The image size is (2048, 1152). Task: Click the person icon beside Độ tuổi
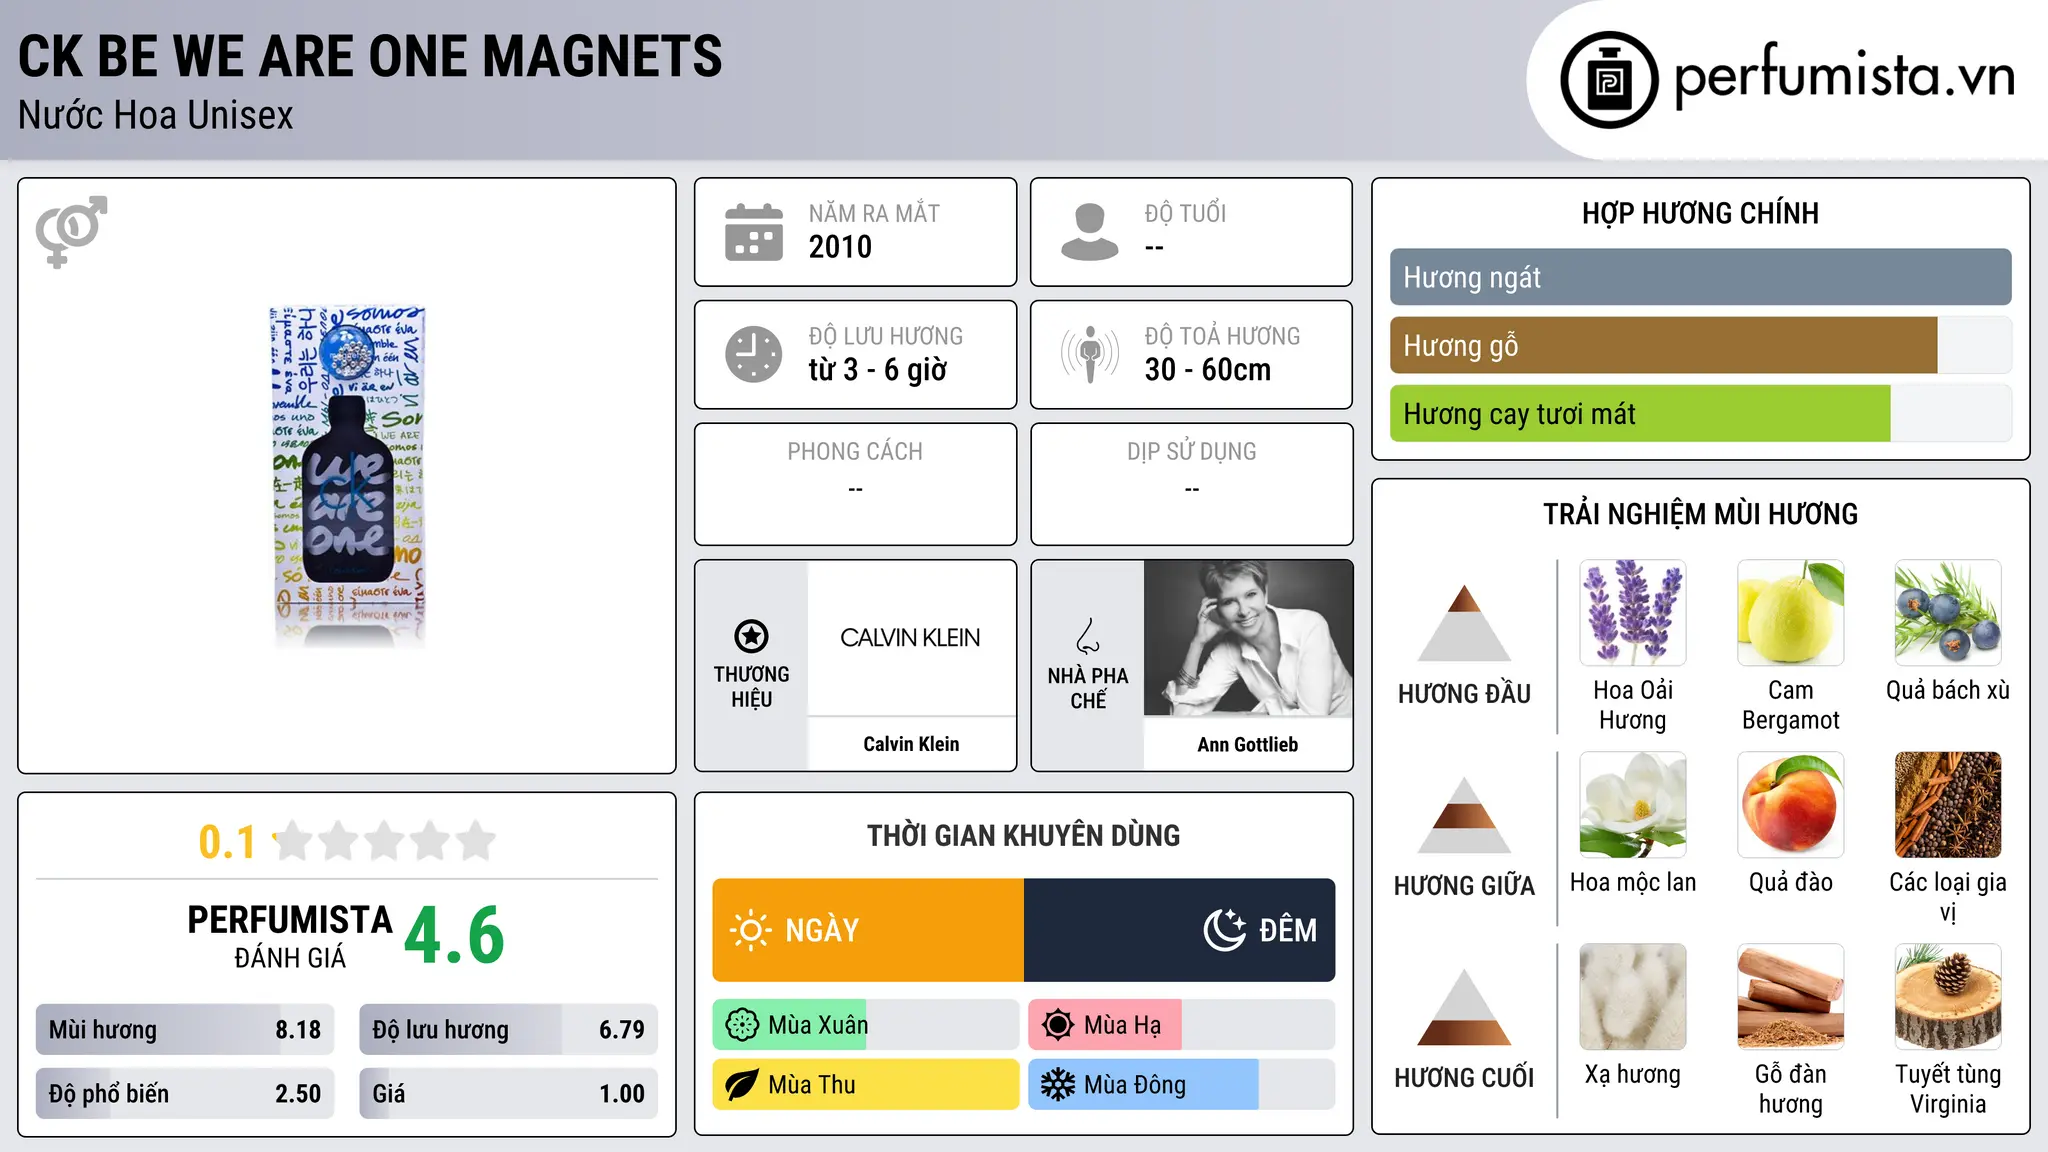coord(1090,232)
